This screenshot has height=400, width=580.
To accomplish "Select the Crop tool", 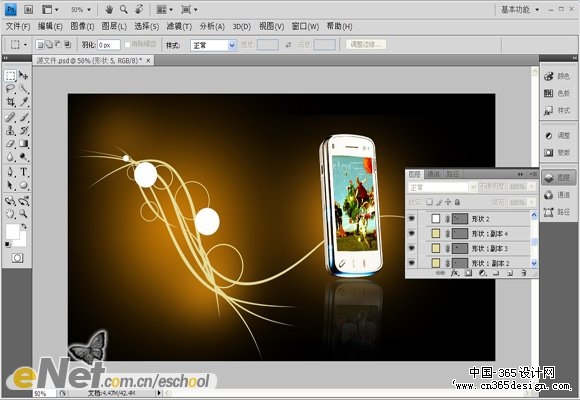I will click(10, 102).
